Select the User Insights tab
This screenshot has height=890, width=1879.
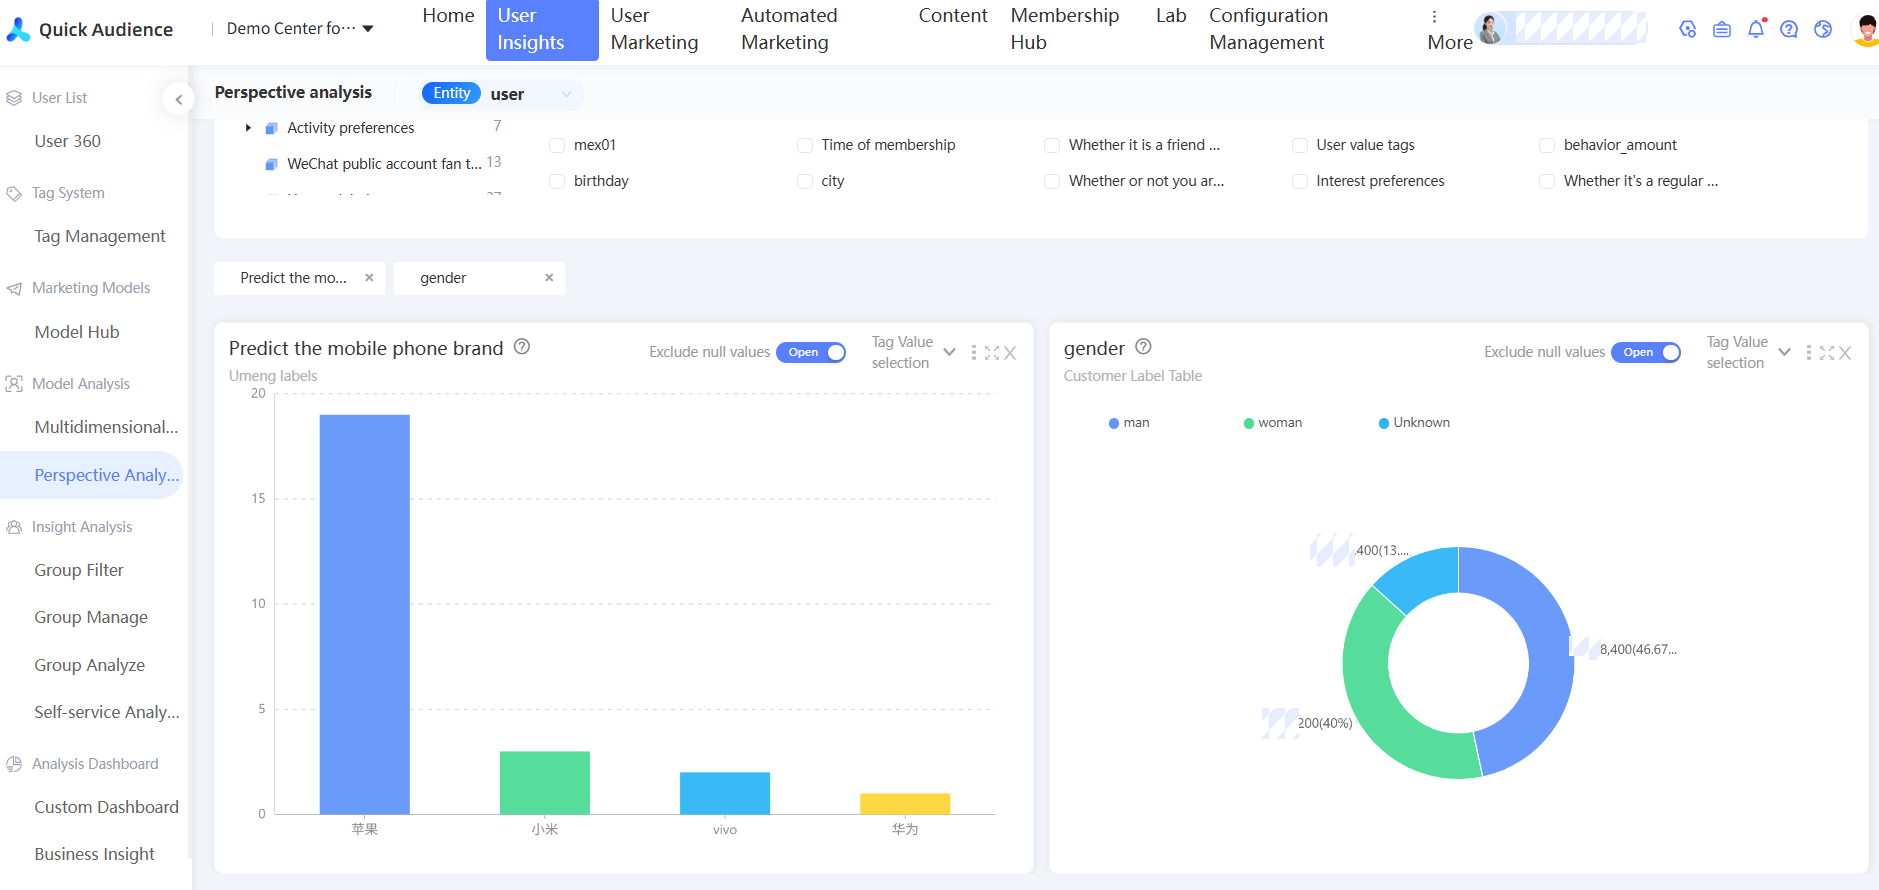point(542,30)
